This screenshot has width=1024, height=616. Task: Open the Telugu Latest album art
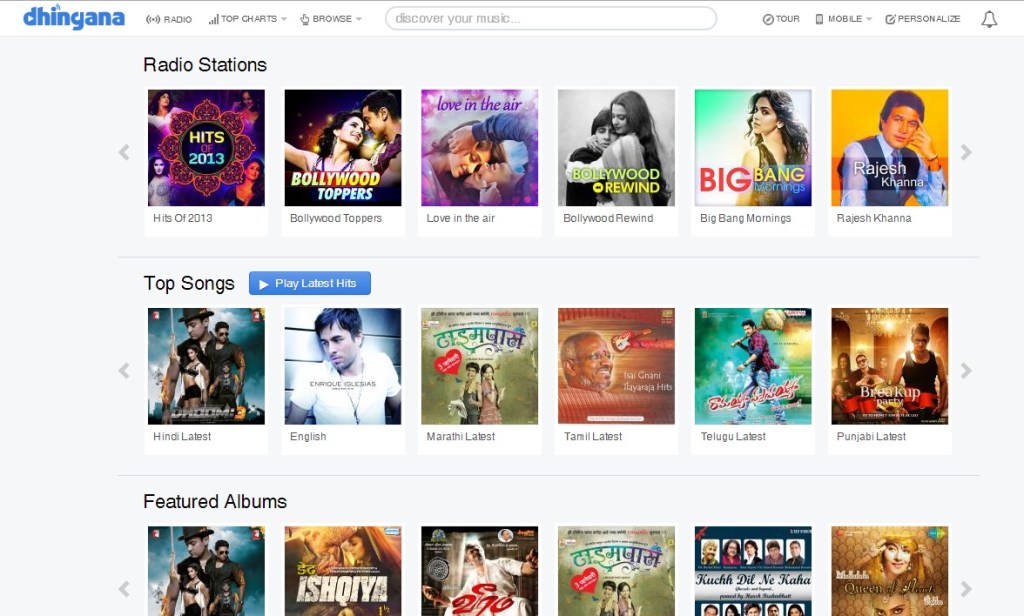click(753, 366)
